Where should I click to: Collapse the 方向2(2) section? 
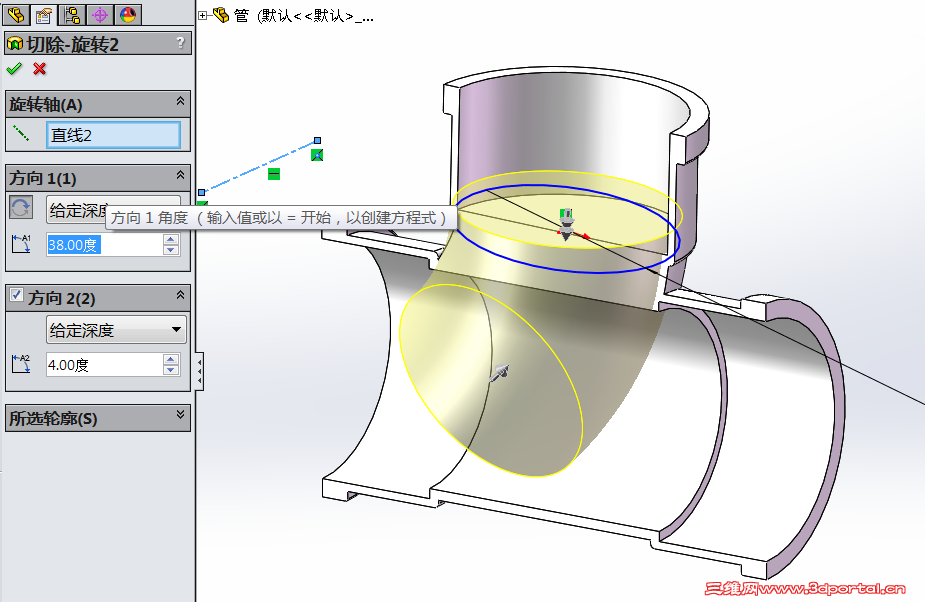[x=181, y=295]
